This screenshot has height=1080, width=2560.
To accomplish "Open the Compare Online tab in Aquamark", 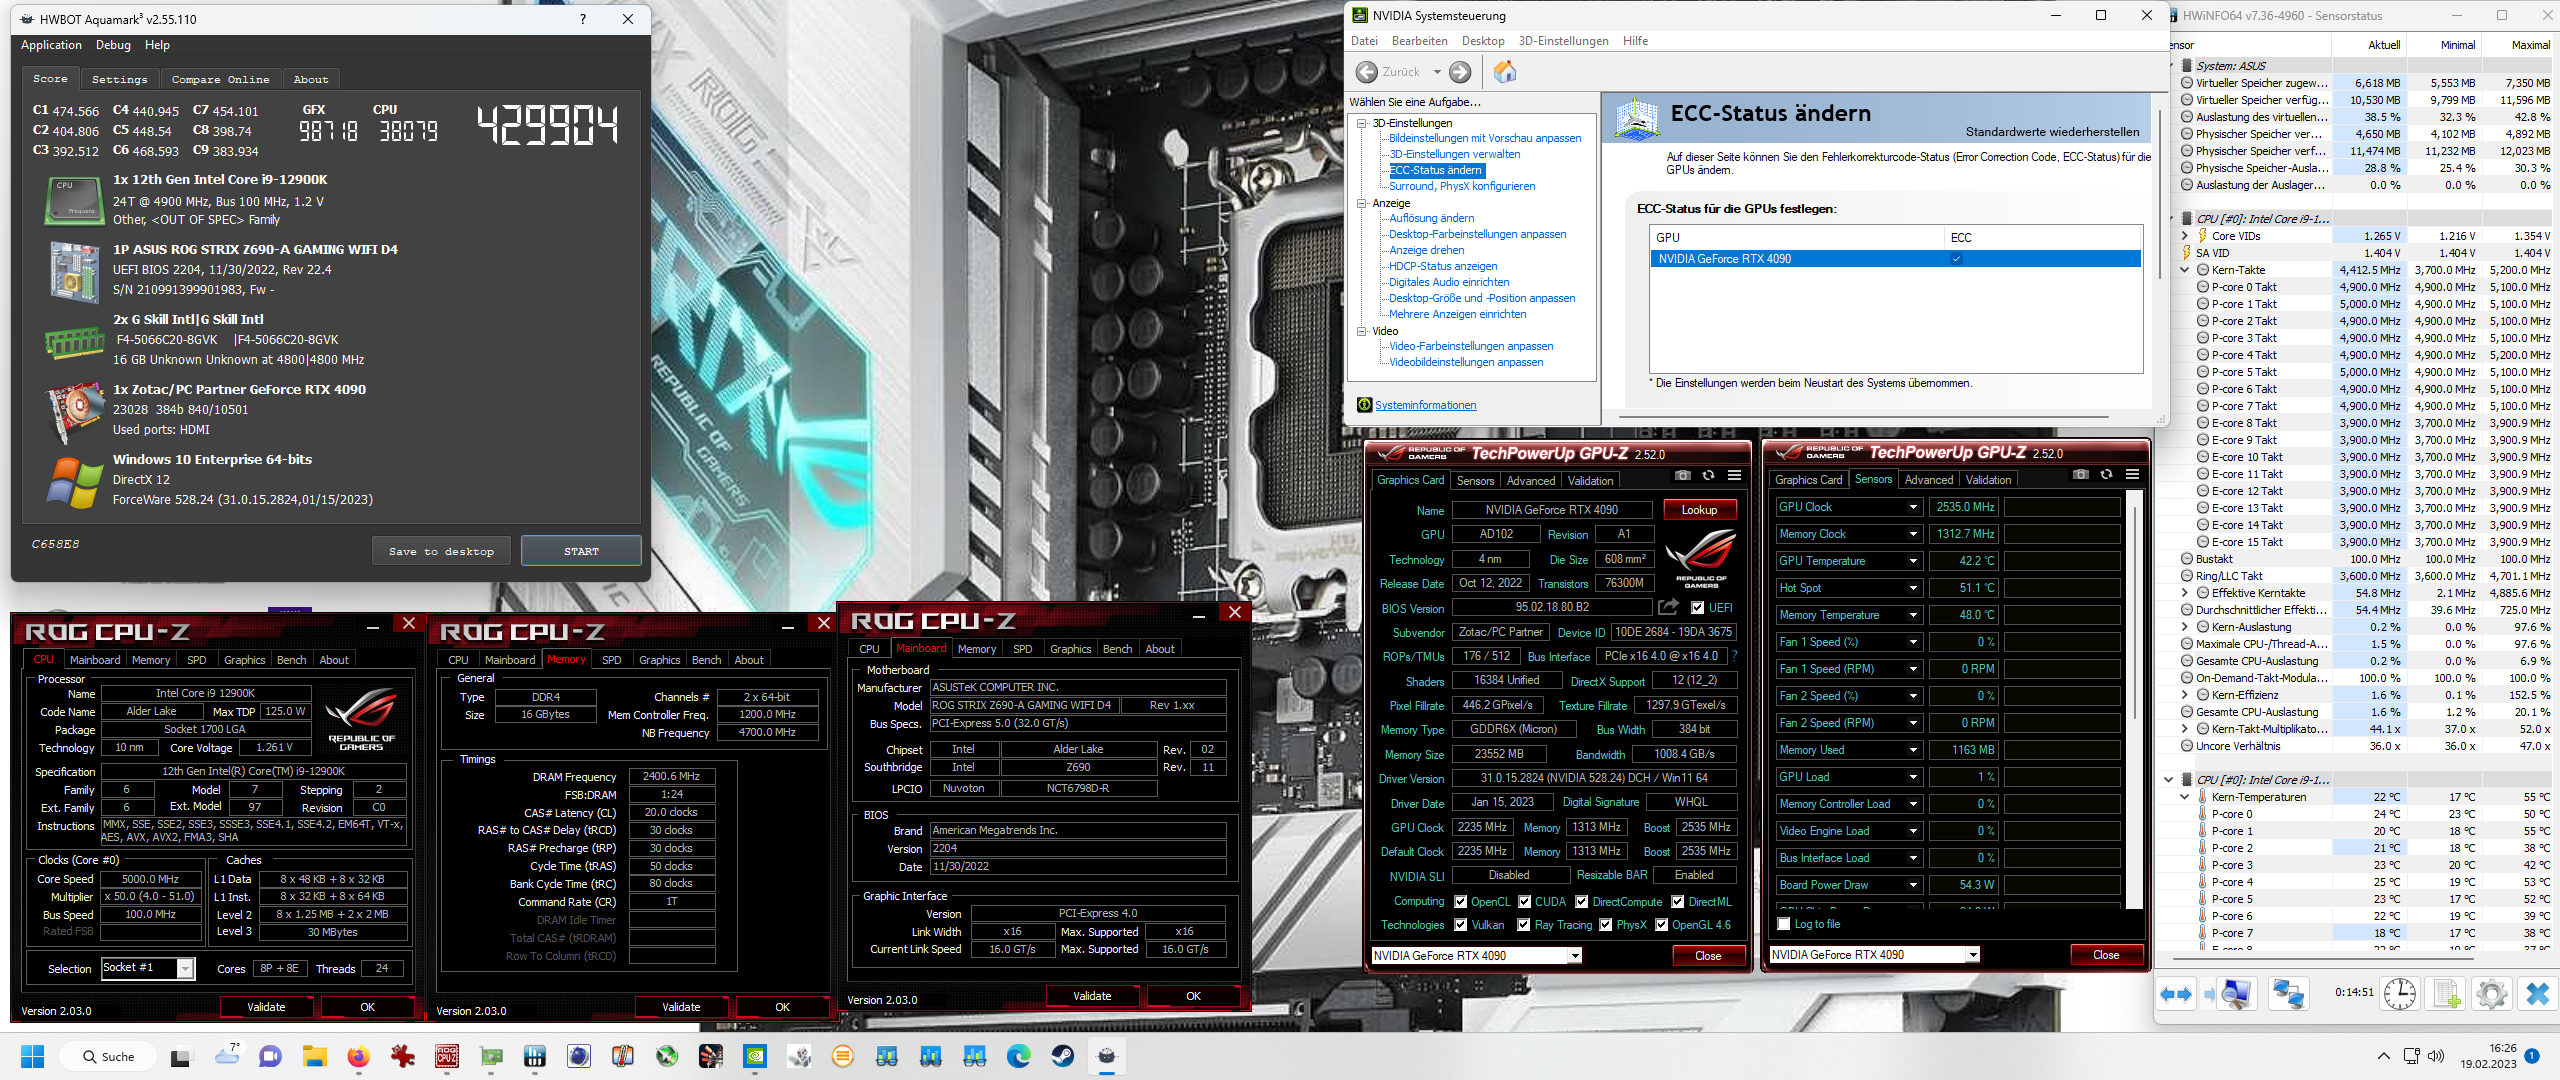I will coord(220,79).
